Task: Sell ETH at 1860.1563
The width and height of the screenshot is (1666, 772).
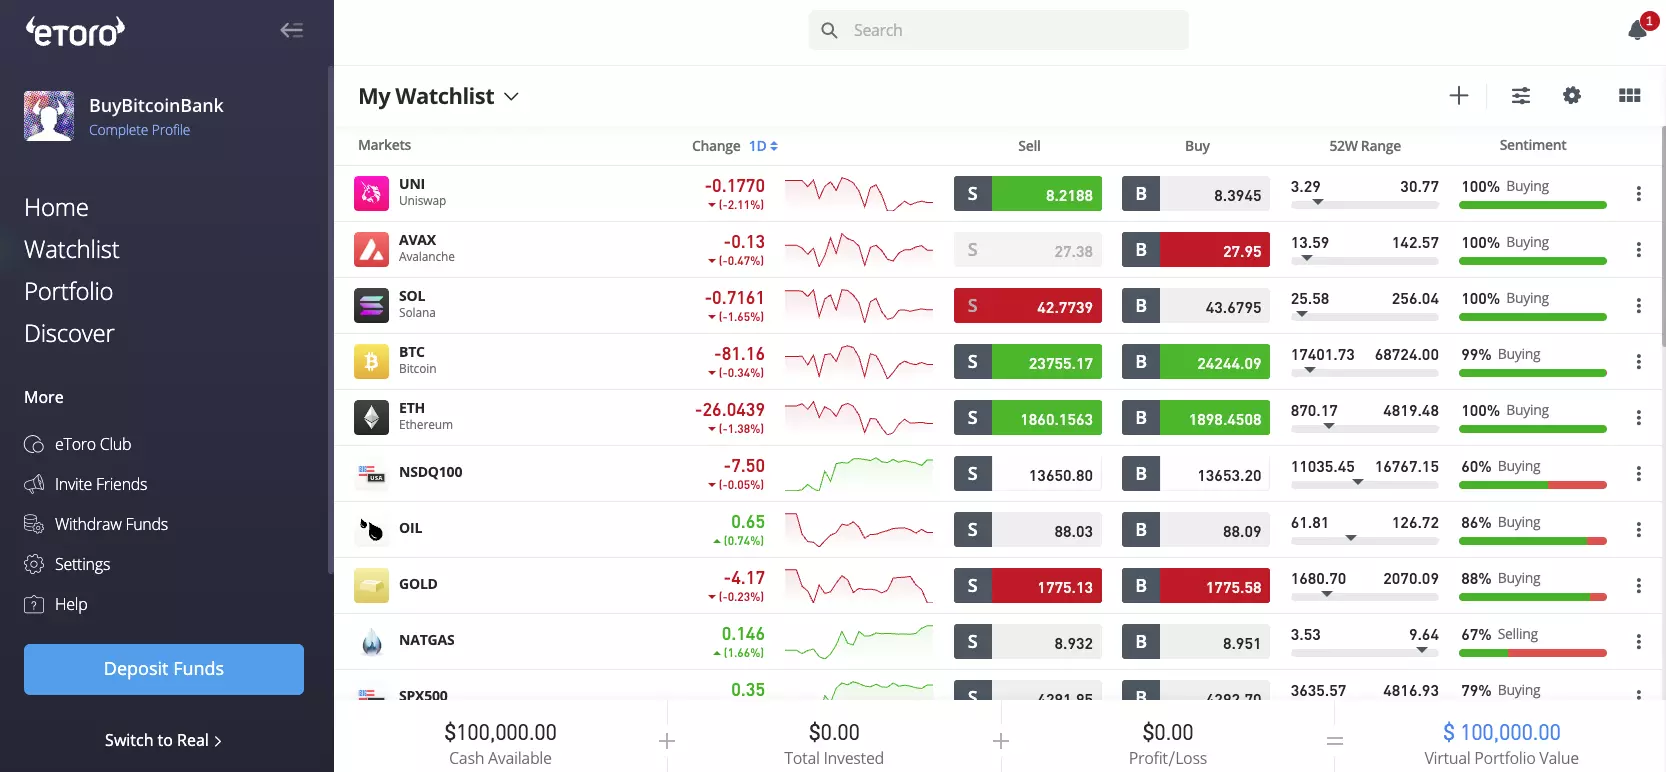Action: [x=1028, y=418]
